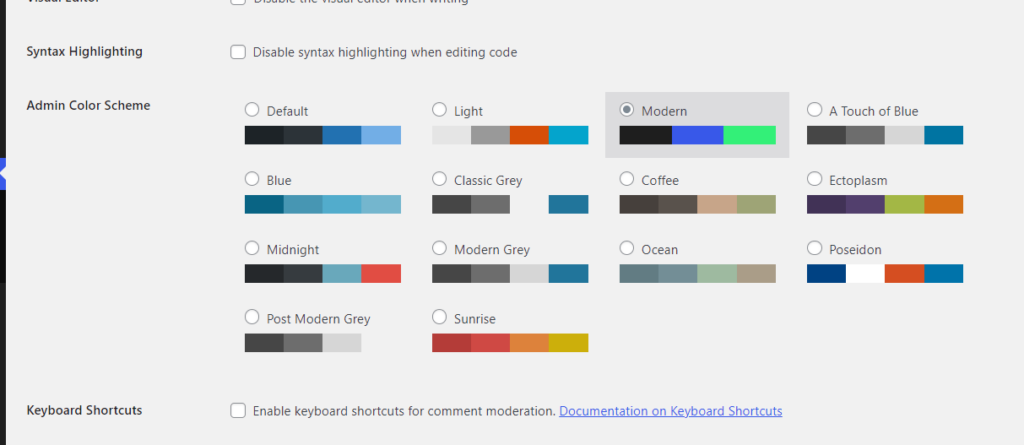Click the Sunrise scheme color palette bar

click(x=510, y=343)
